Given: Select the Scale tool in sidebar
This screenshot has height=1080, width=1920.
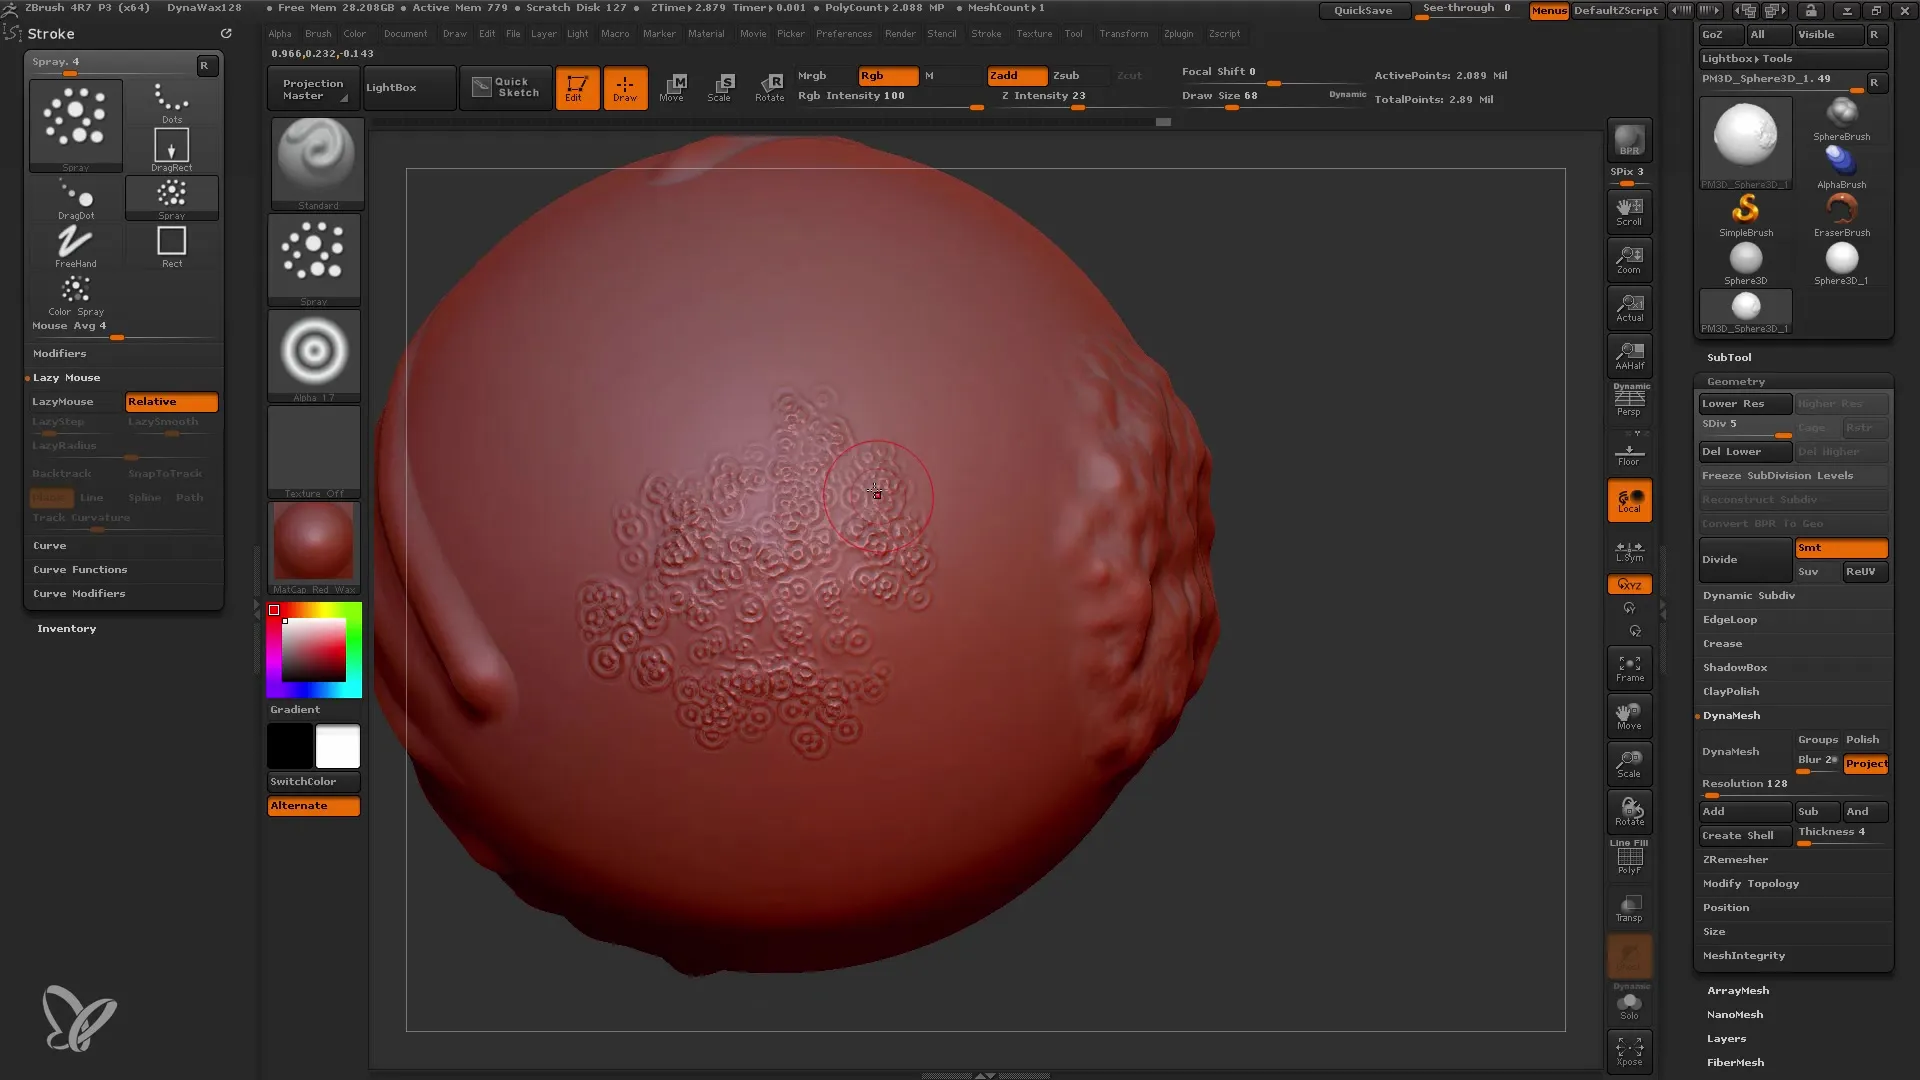Looking at the screenshot, I should pyautogui.click(x=1630, y=761).
